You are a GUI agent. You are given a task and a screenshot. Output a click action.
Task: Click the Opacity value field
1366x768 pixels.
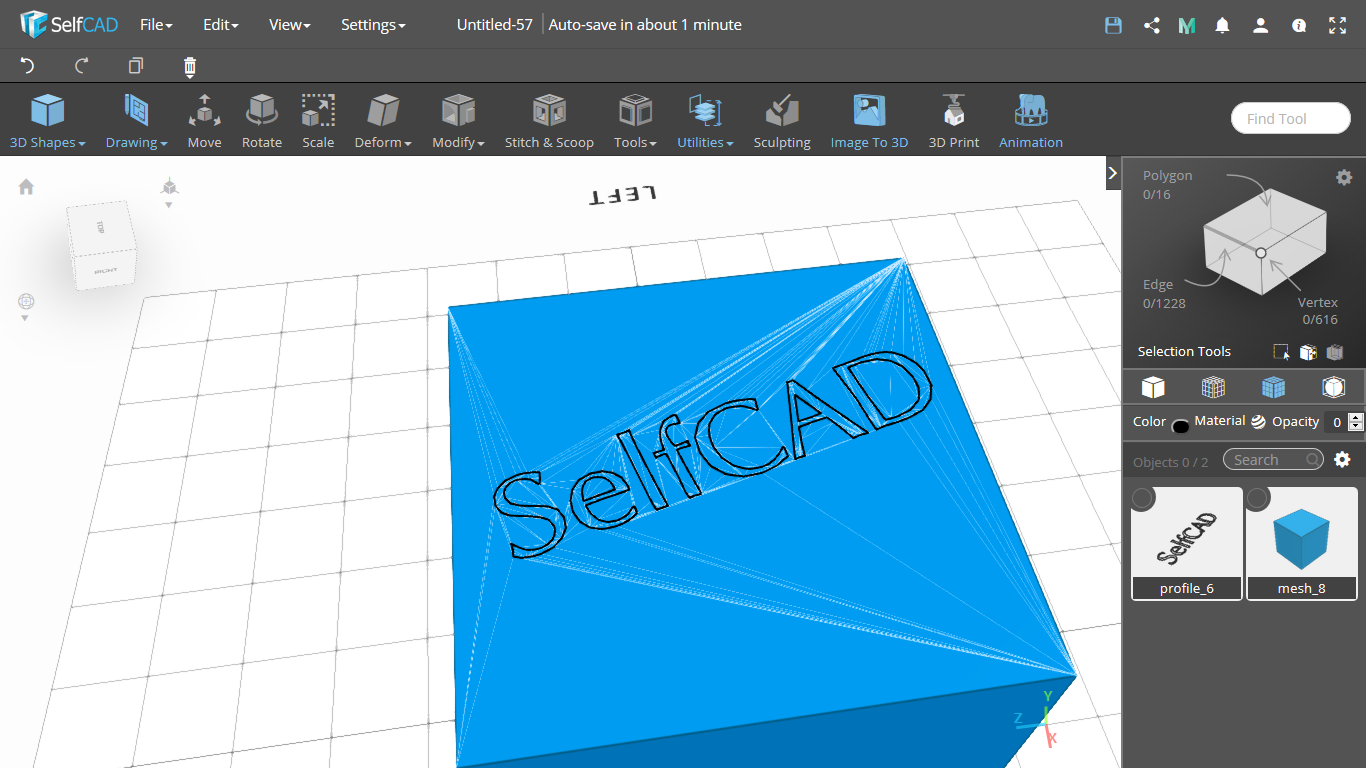click(1336, 422)
